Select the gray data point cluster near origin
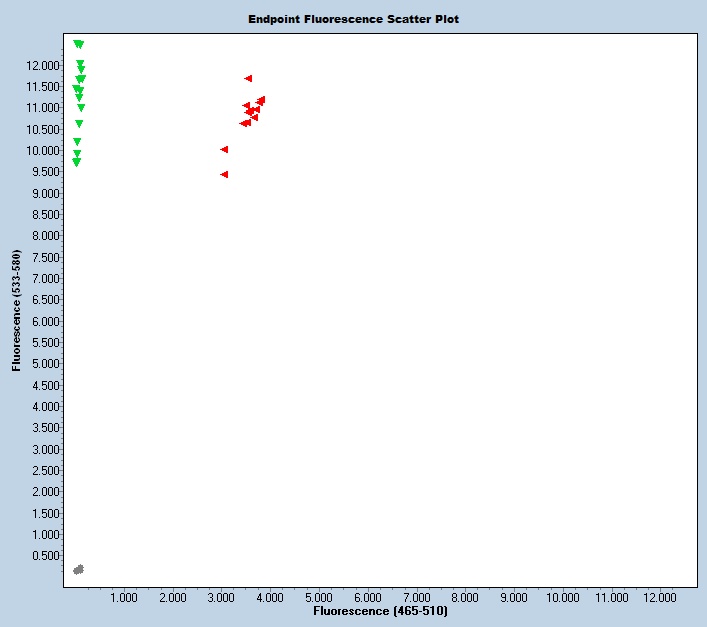This screenshot has height=627, width=707. coord(79,569)
